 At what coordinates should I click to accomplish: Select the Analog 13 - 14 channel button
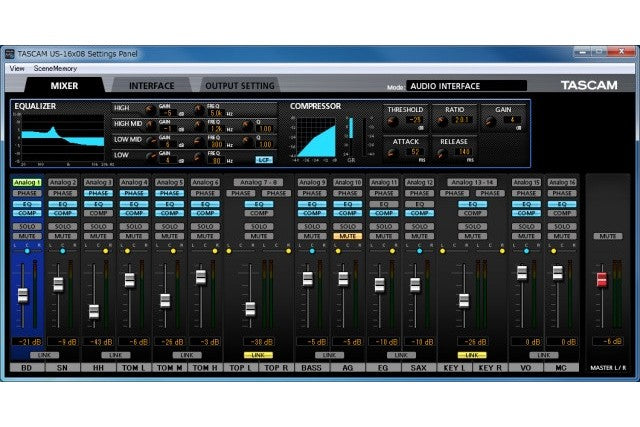472,182
